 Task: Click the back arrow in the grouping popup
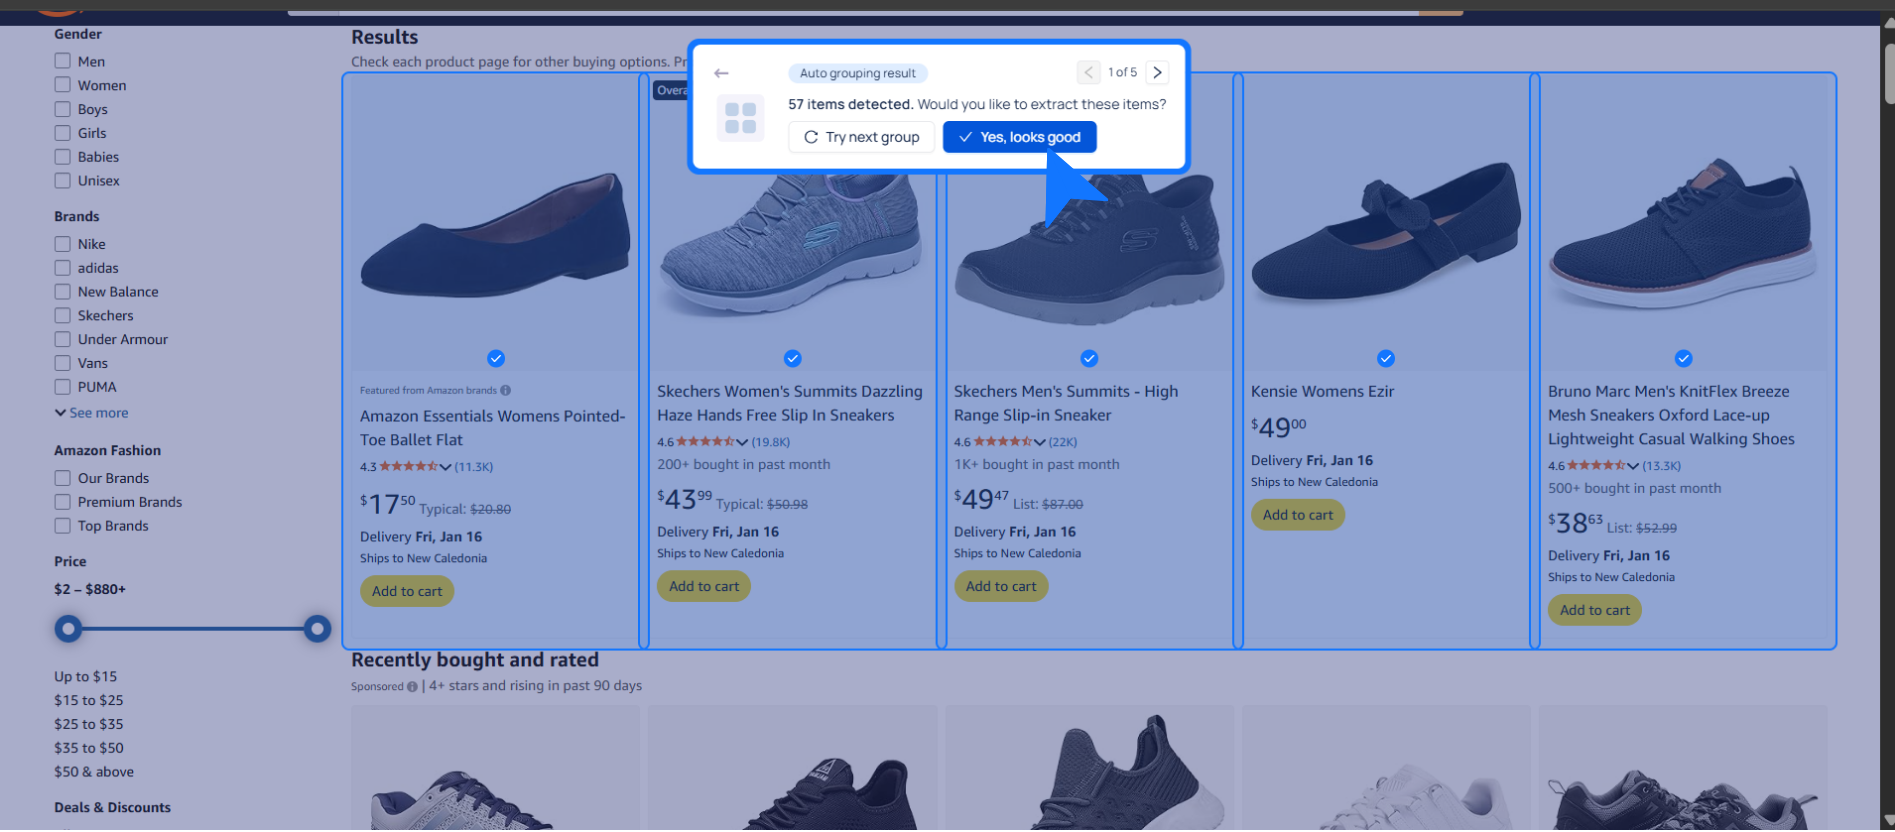pos(721,73)
